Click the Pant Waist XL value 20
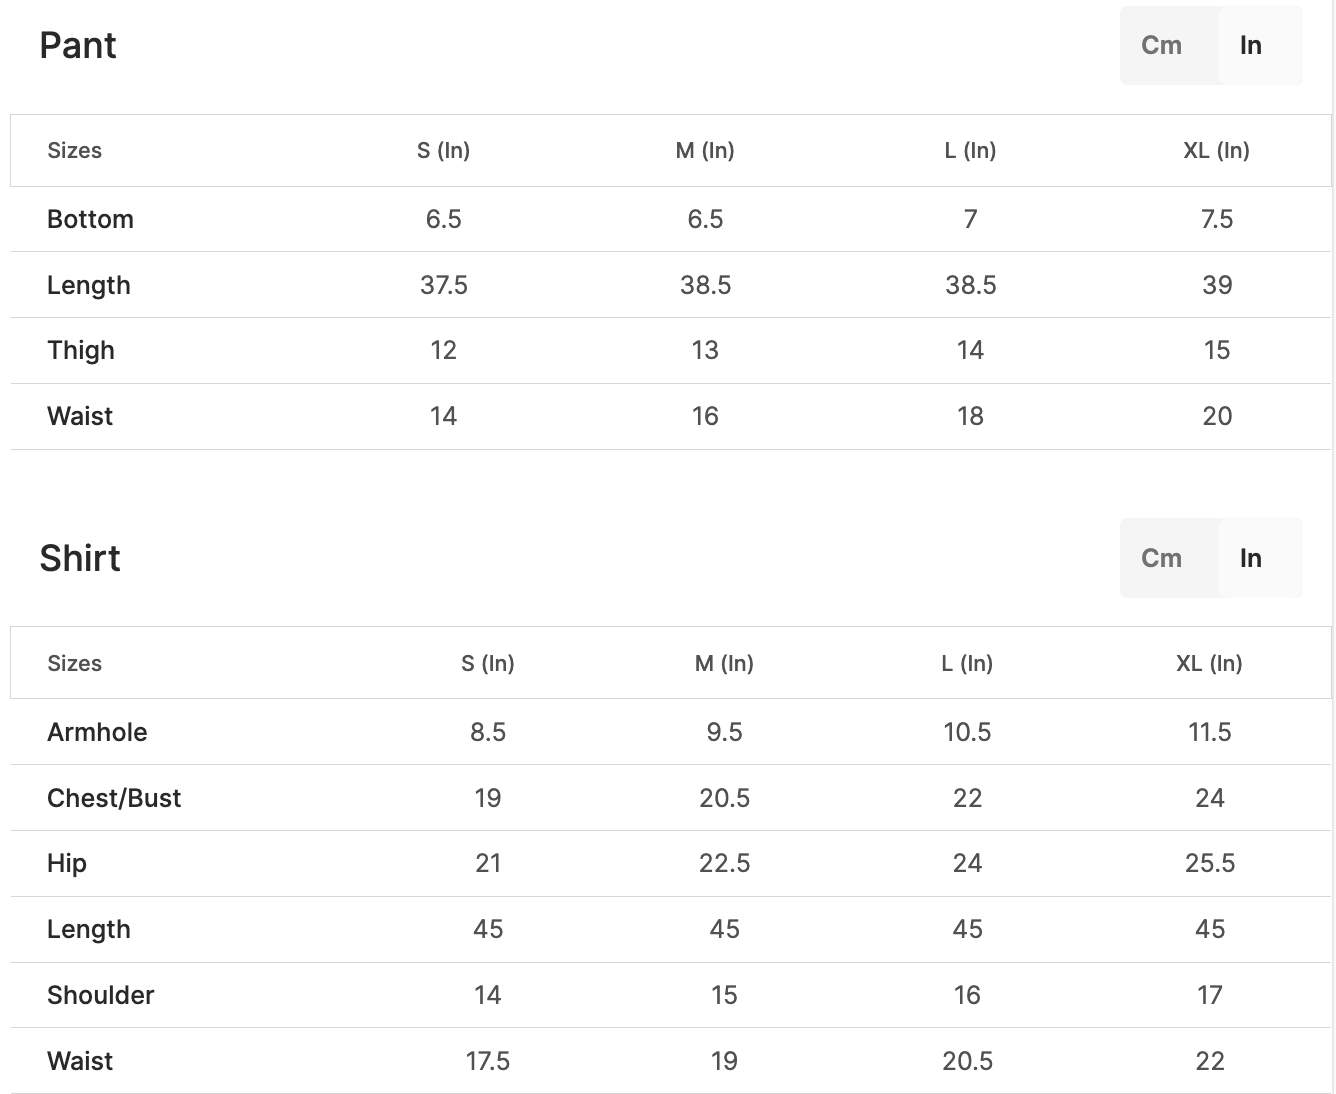 pyautogui.click(x=1216, y=416)
